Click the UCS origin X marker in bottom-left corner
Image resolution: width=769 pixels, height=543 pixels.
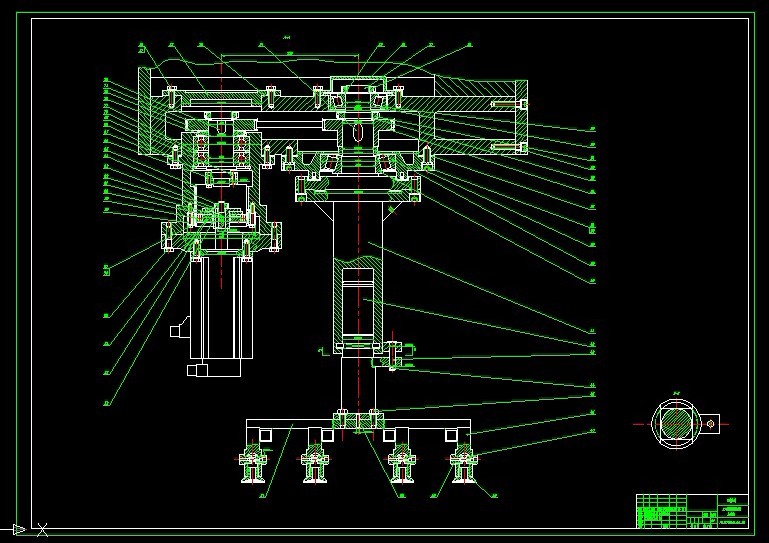[42, 530]
